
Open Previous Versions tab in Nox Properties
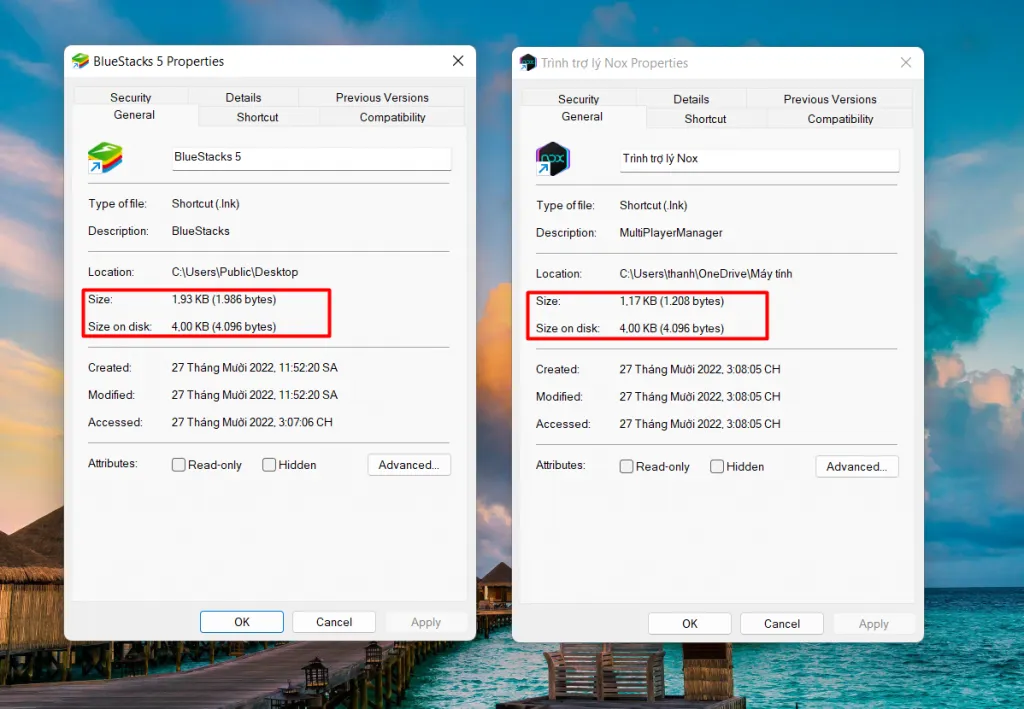(830, 99)
